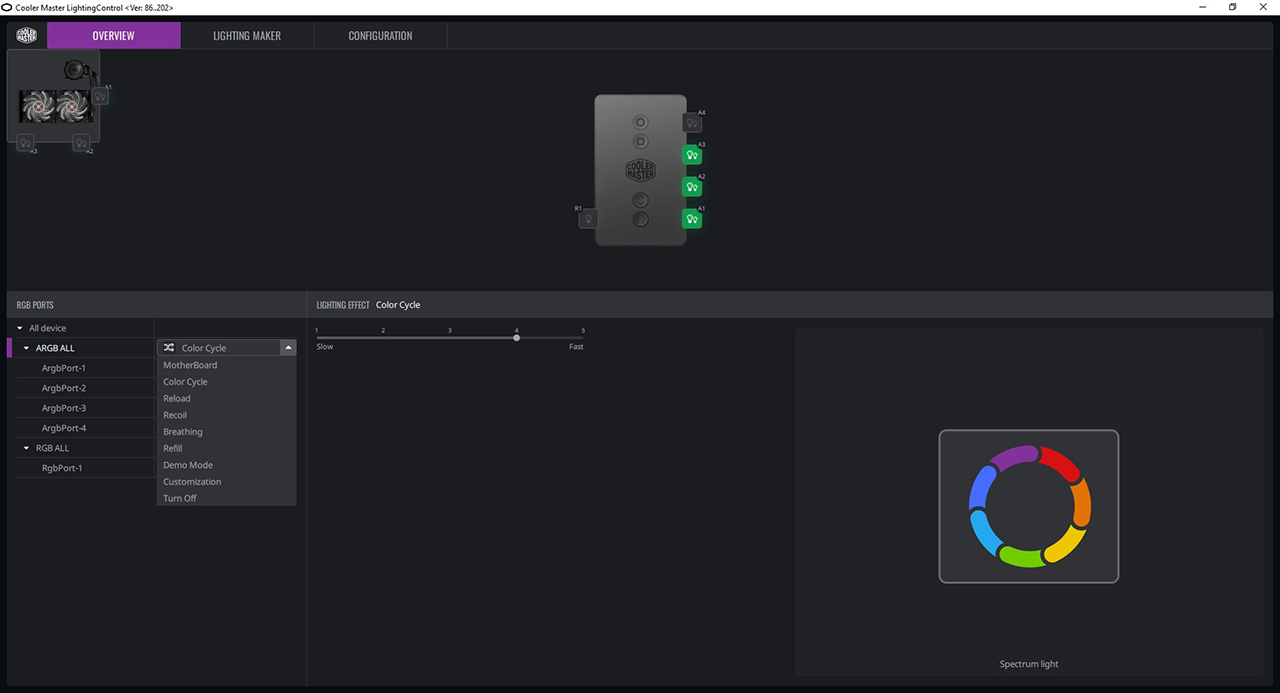Select the green A2 port icon on the controller
Screen dimensions: 1280x693
pos(692,187)
